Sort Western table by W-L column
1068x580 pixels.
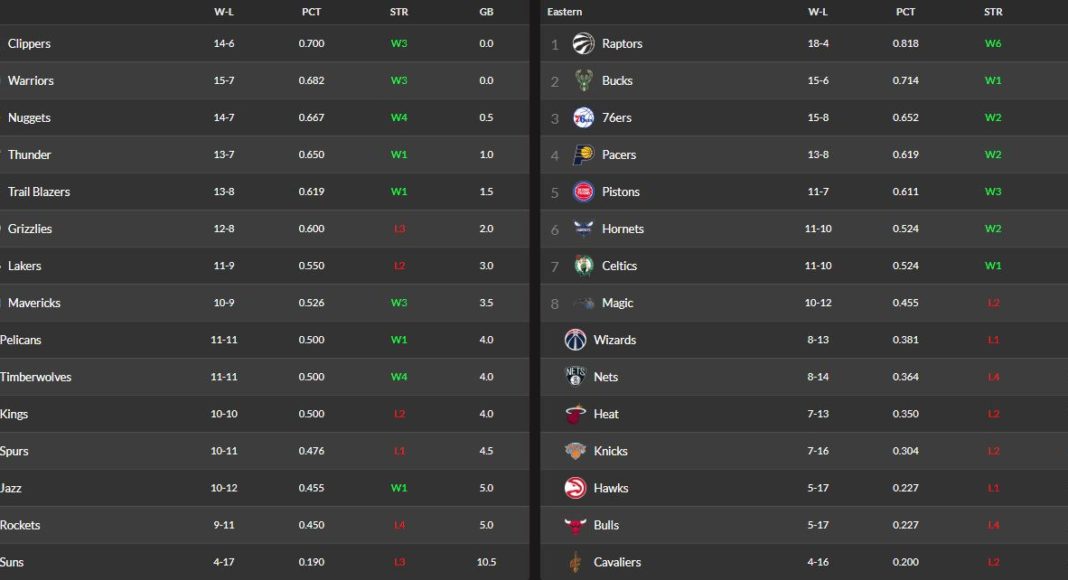224,12
